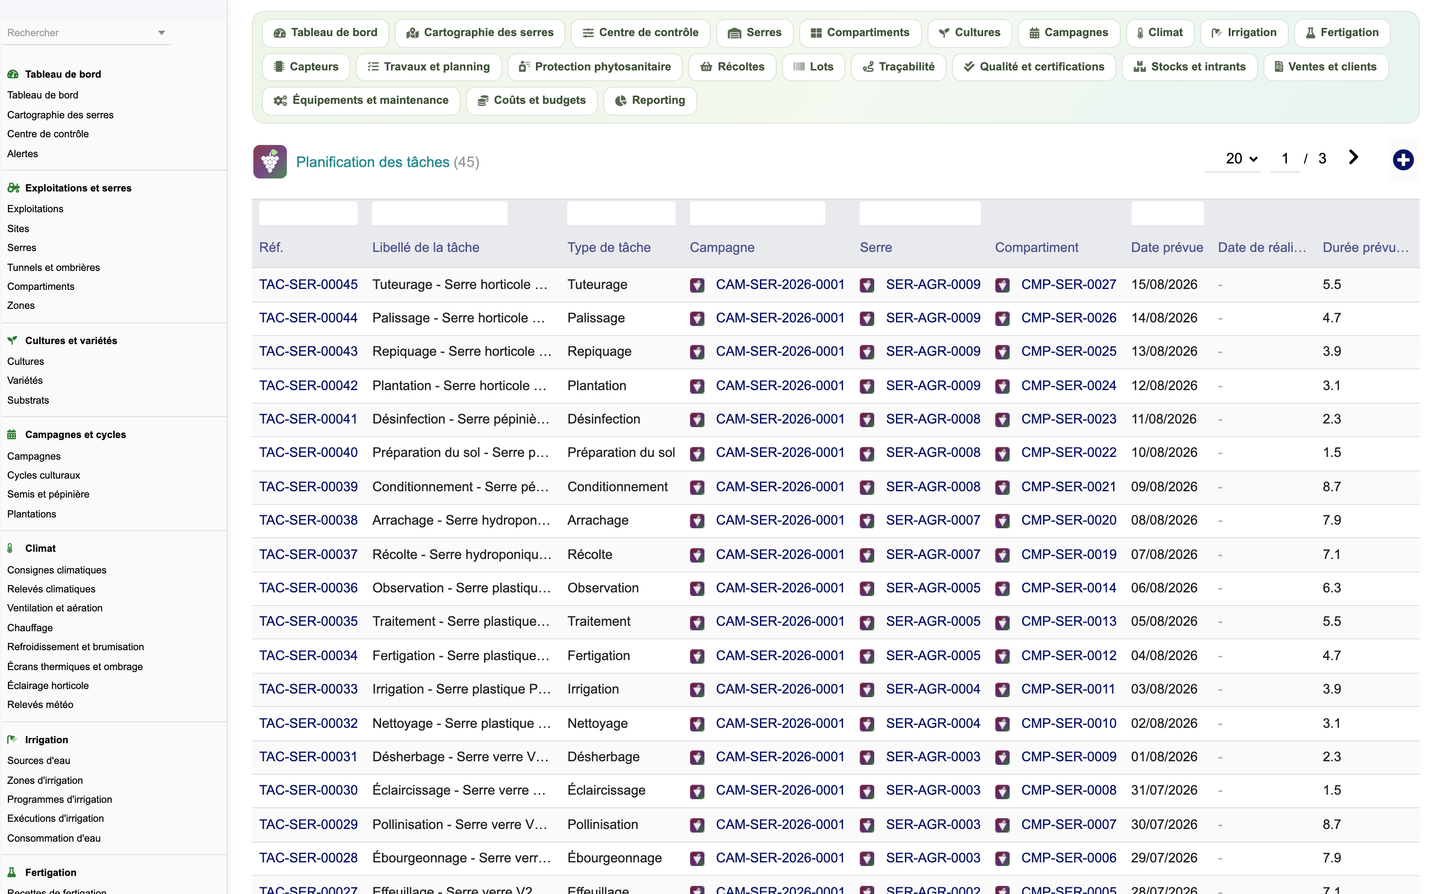Open the Capteurs tab
This screenshot has width=1445, height=894.
pos(306,67)
